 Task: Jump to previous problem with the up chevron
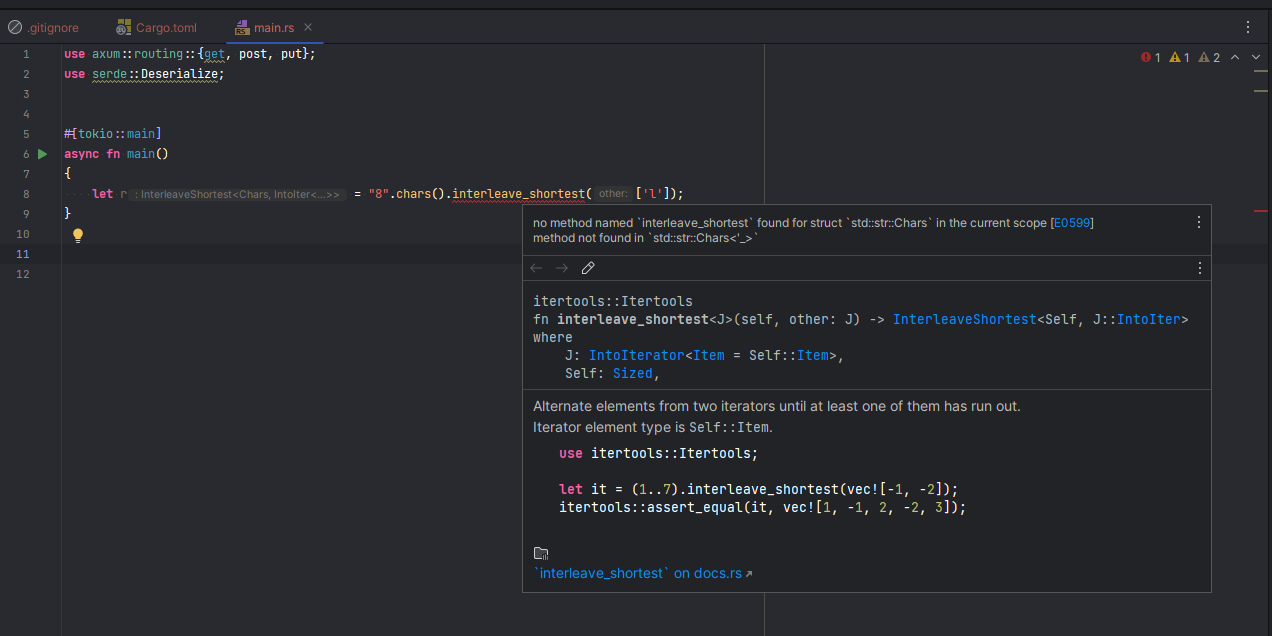point(1236,57)
